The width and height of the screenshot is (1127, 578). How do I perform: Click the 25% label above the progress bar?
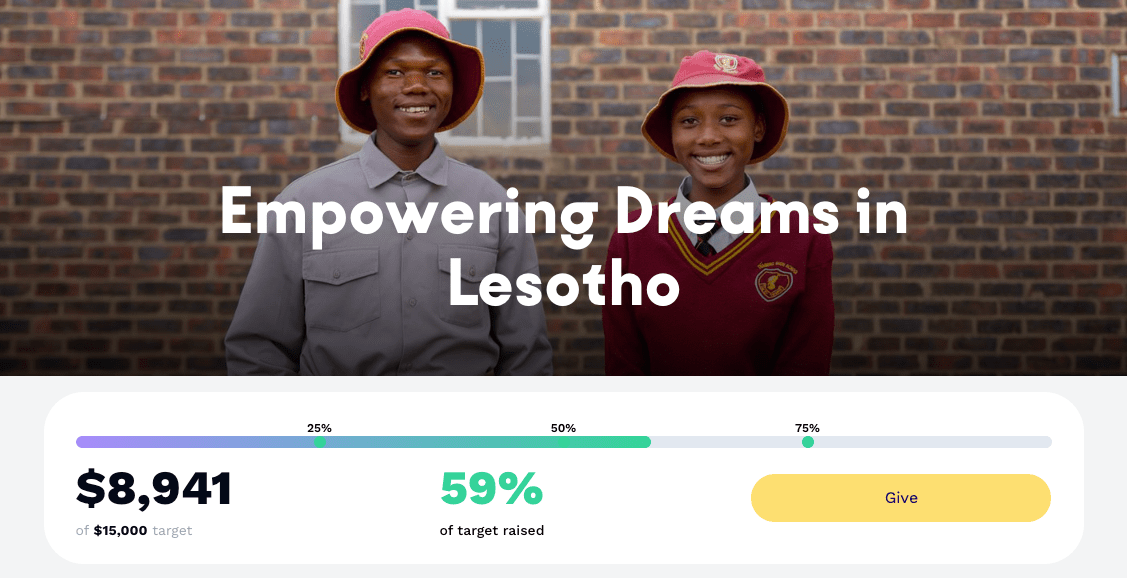click(x=320, y=428)
